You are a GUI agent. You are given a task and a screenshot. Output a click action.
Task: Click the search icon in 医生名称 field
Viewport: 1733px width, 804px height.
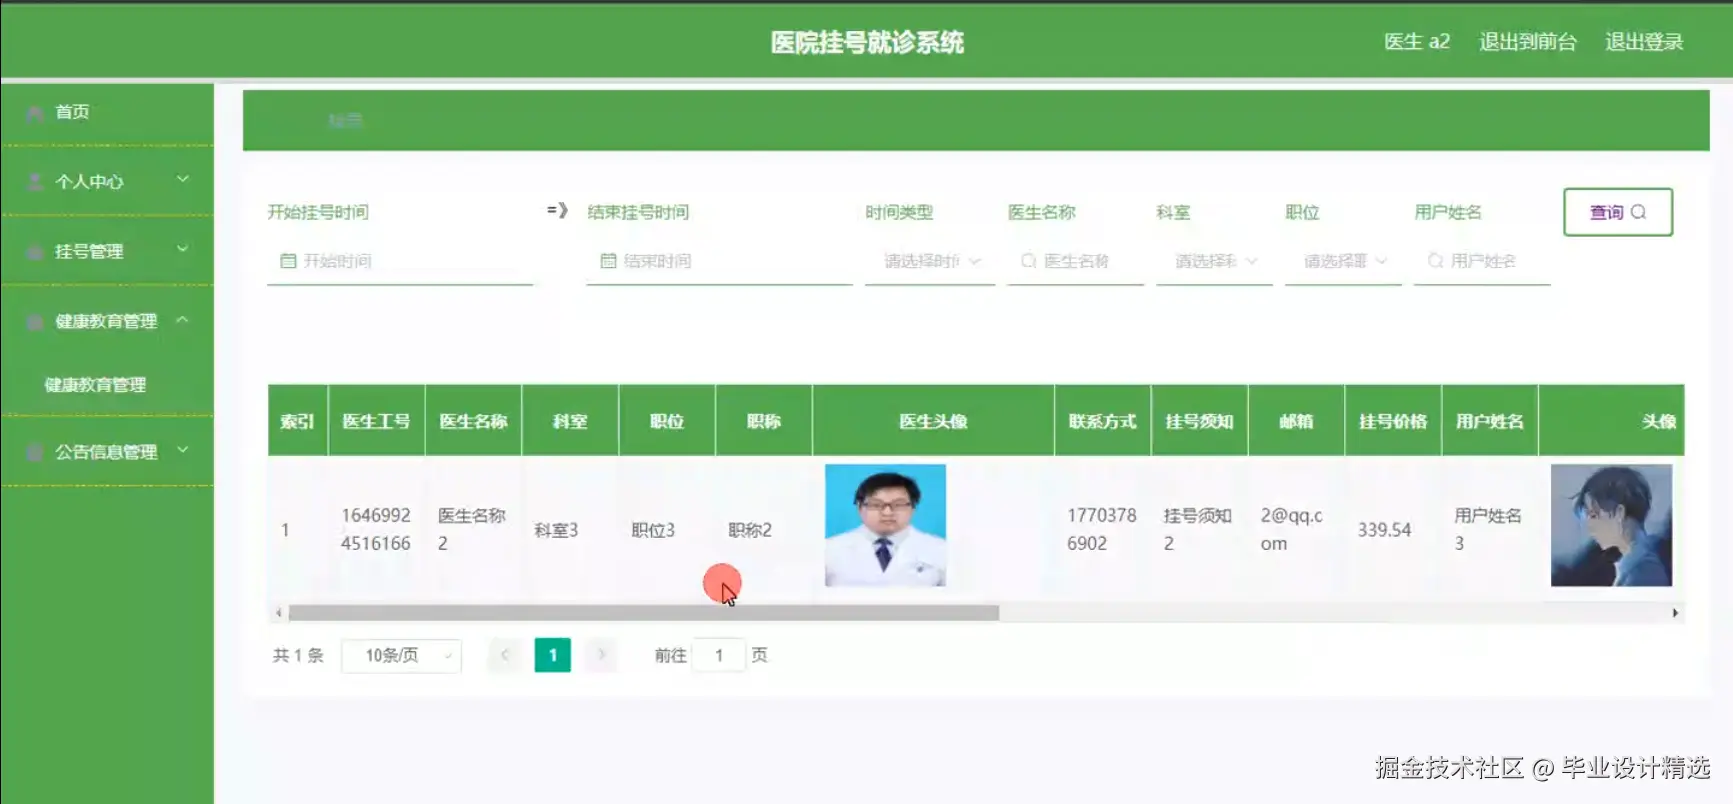[x=1028, y=261]
